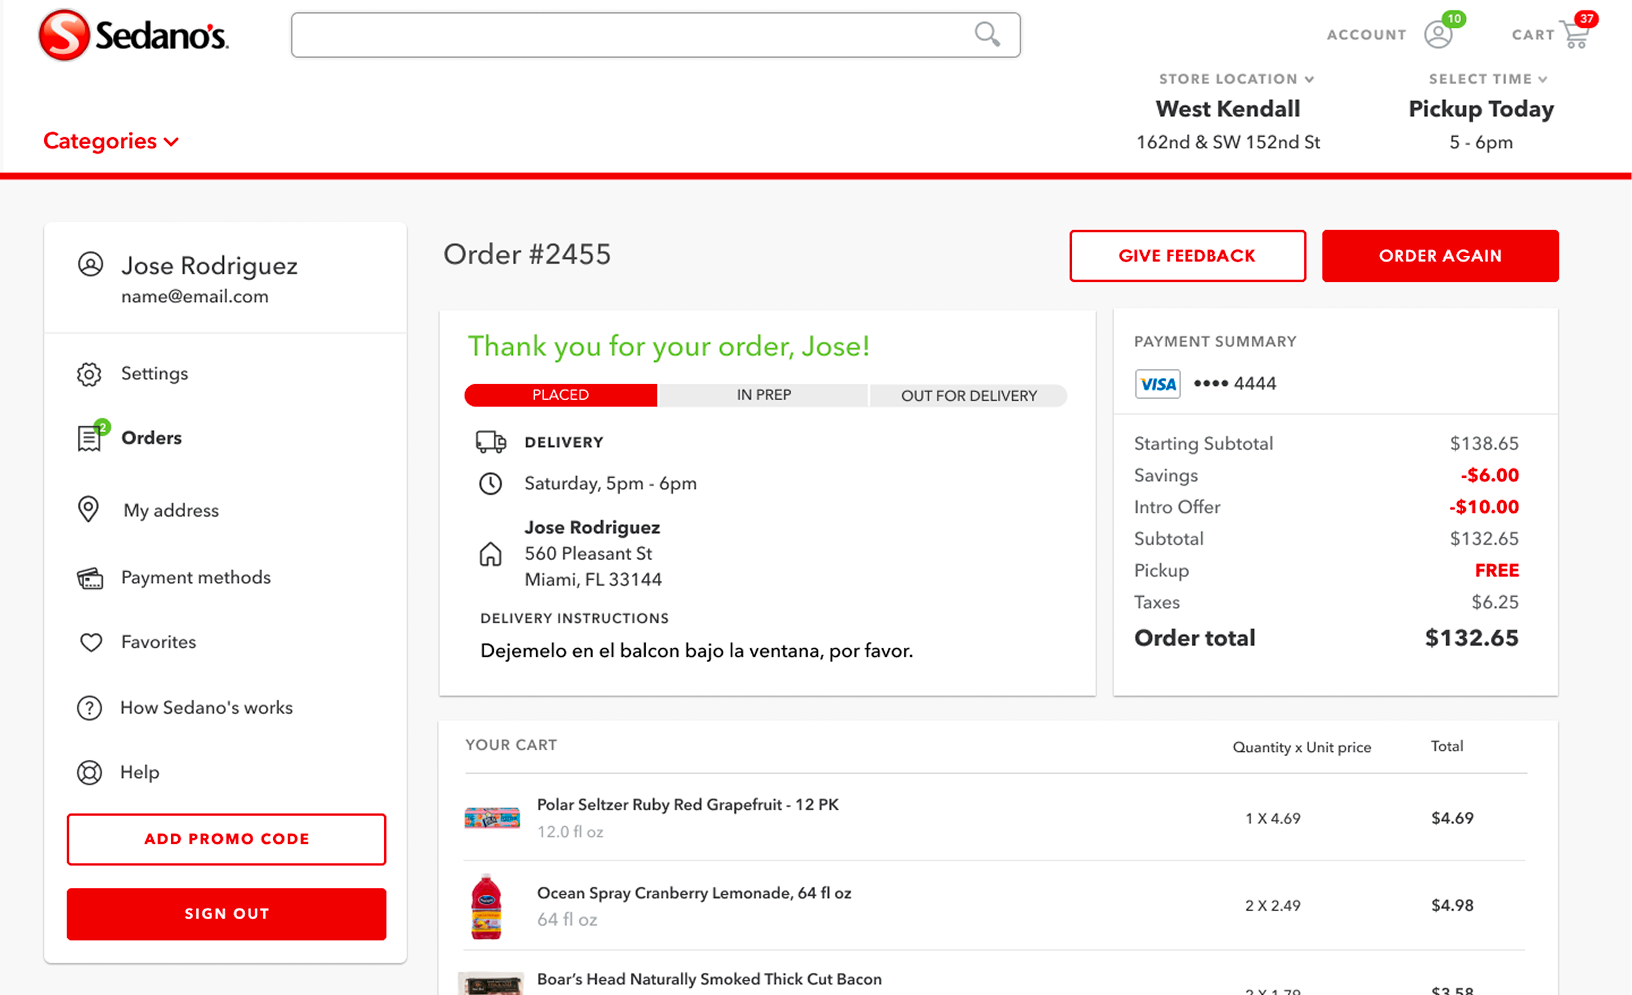The image size is (1632, 995).
Task: Click the Help lifebuoy icon
Action: click(x=89, y=772)
